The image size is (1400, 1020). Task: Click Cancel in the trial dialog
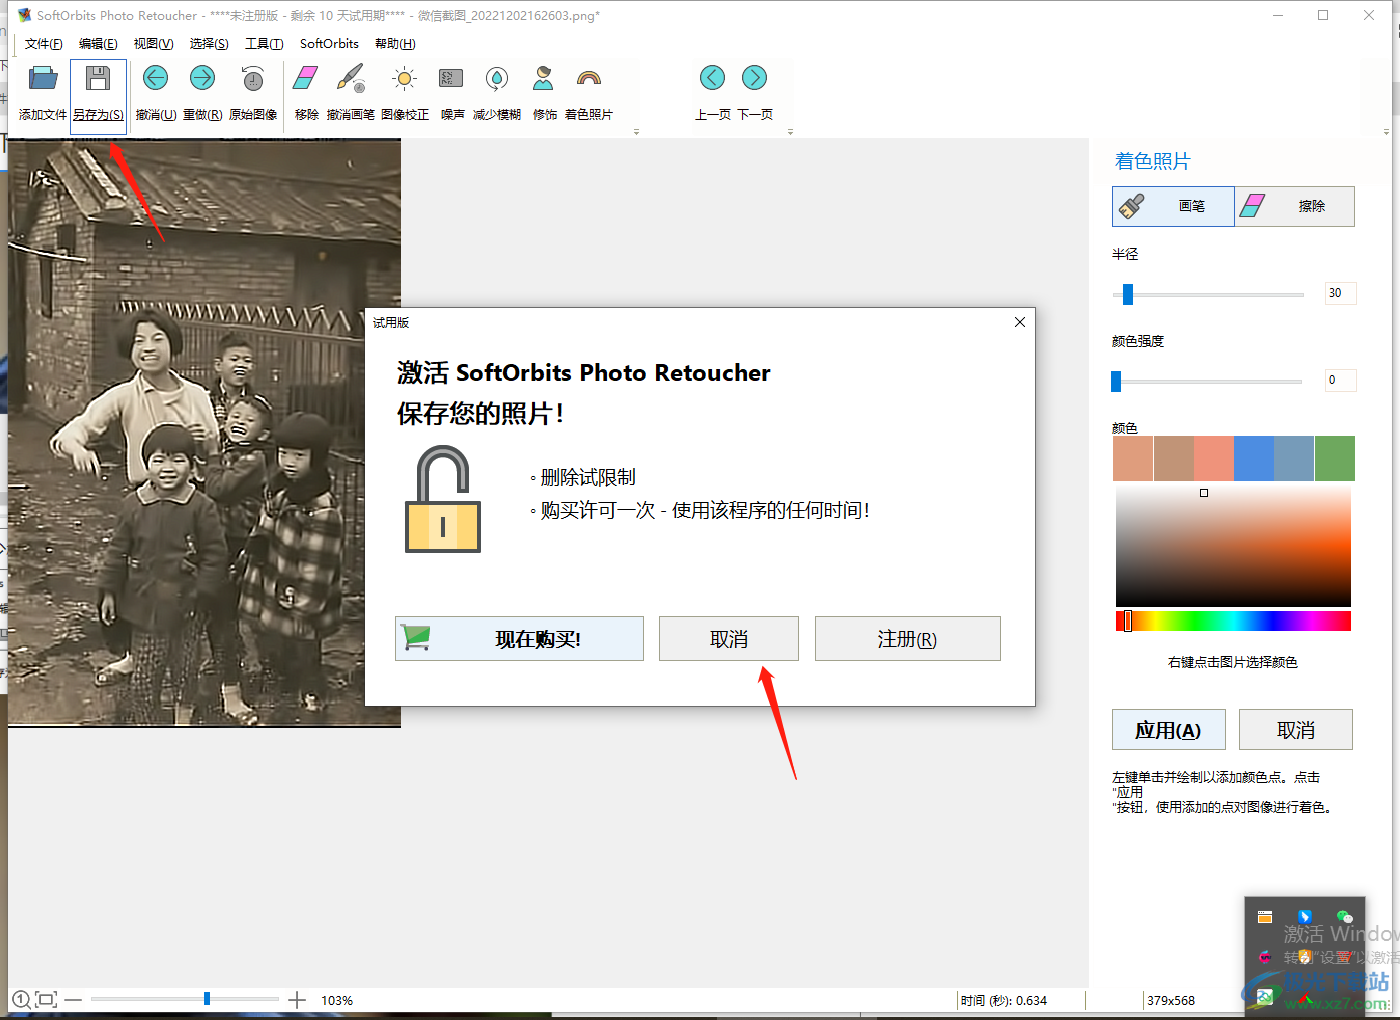pos(729,638)
